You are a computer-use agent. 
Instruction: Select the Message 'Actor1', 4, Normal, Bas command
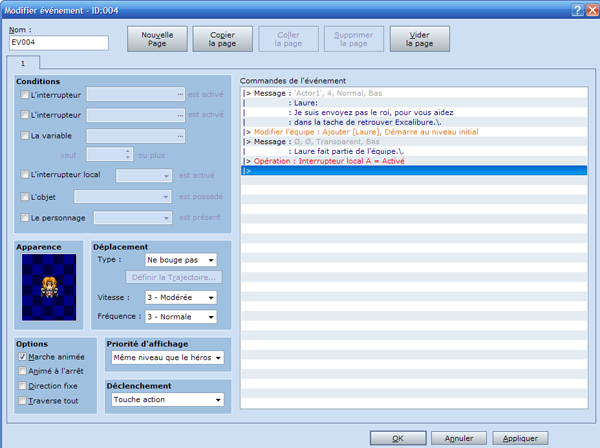click(414, 93)
